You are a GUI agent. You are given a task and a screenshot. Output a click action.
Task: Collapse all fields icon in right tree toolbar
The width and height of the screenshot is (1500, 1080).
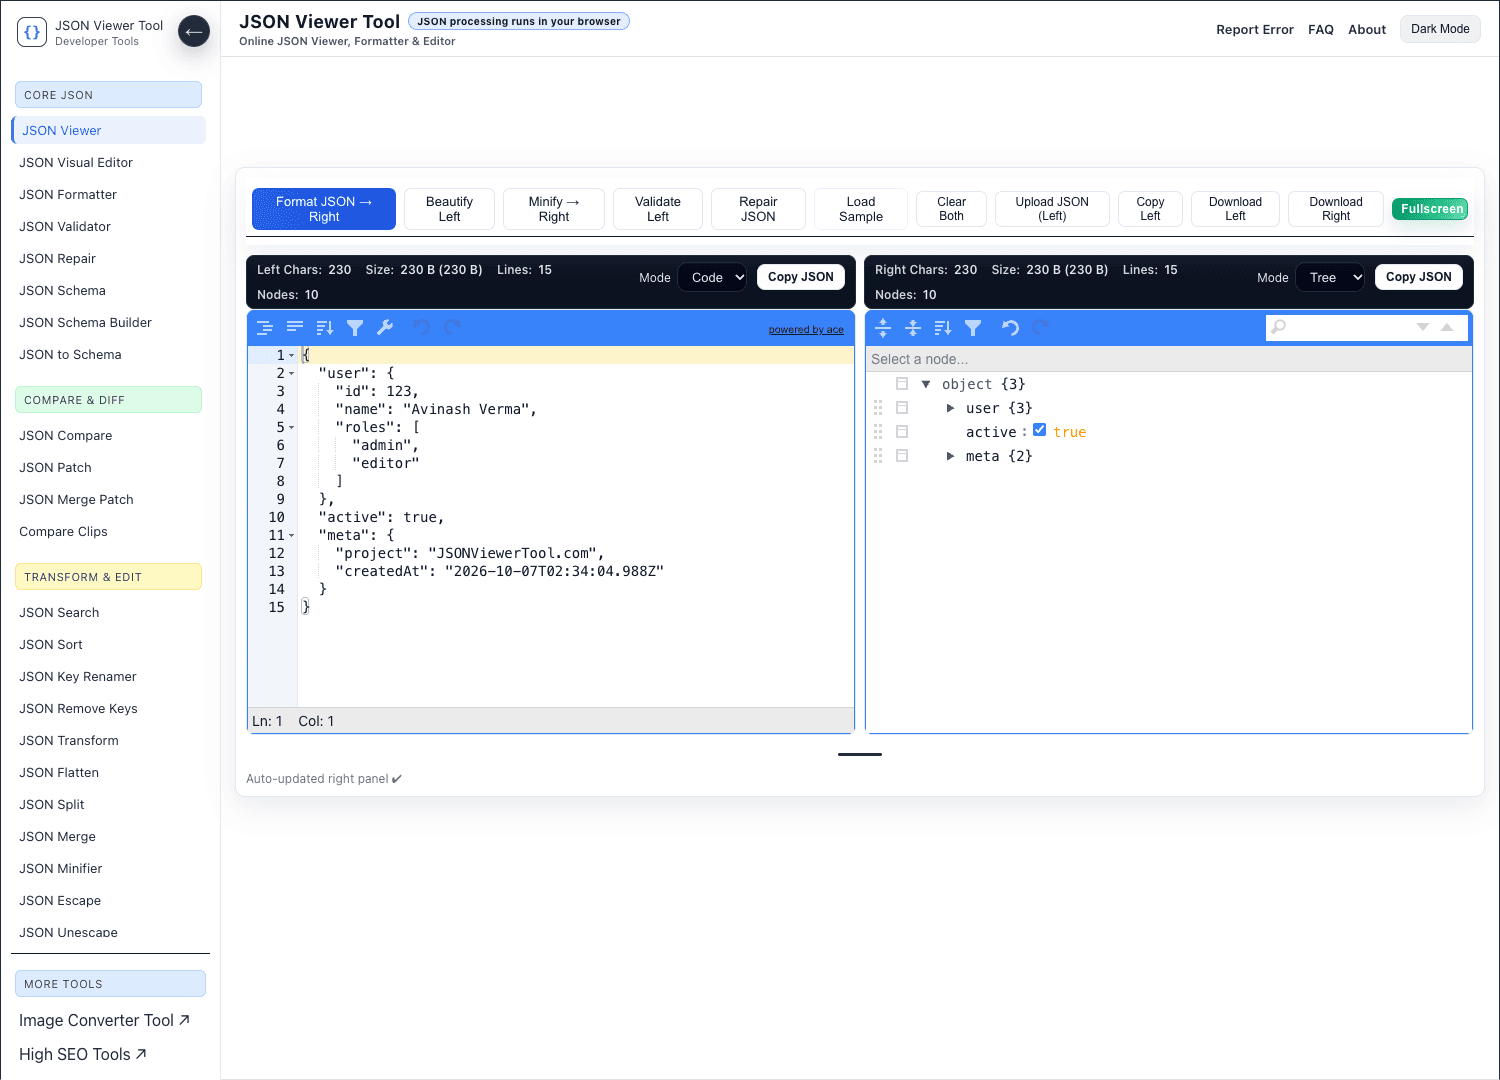click(x=913, y=327)
